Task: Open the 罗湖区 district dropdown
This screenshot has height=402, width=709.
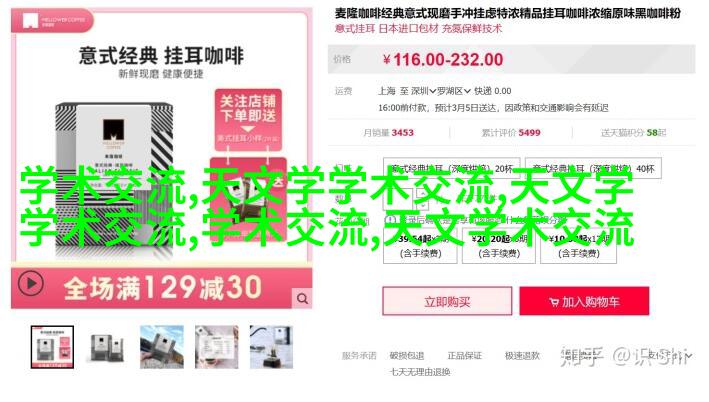Action: click(x=454, y=91)
